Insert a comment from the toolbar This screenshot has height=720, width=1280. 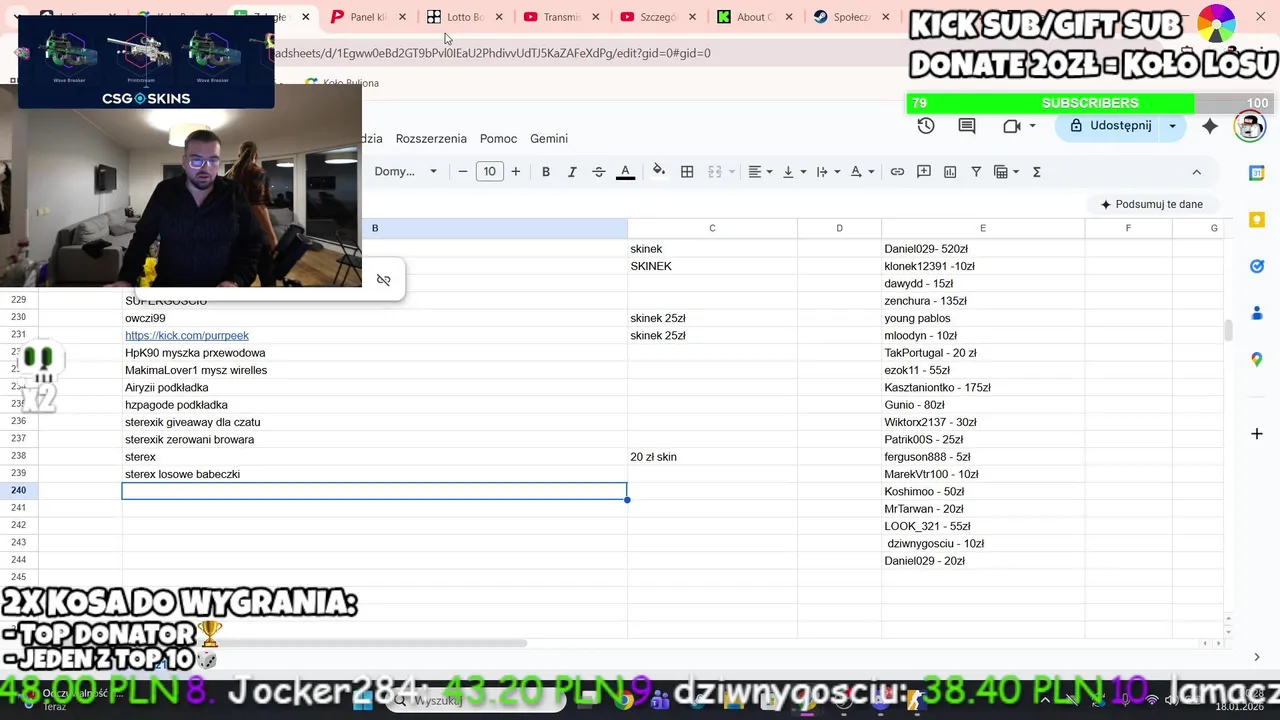(924, 172)
